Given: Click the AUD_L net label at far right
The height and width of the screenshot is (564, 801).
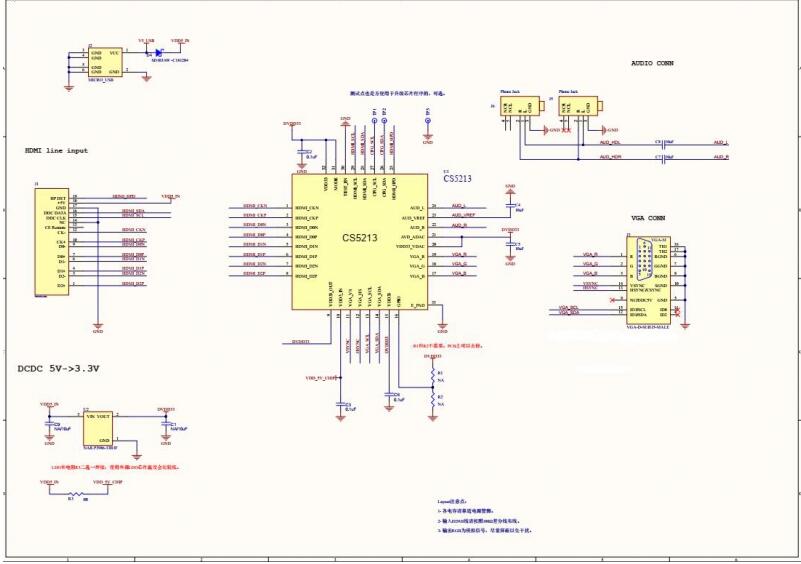Looking at the screenshot, I should click(x=721, y=143).
